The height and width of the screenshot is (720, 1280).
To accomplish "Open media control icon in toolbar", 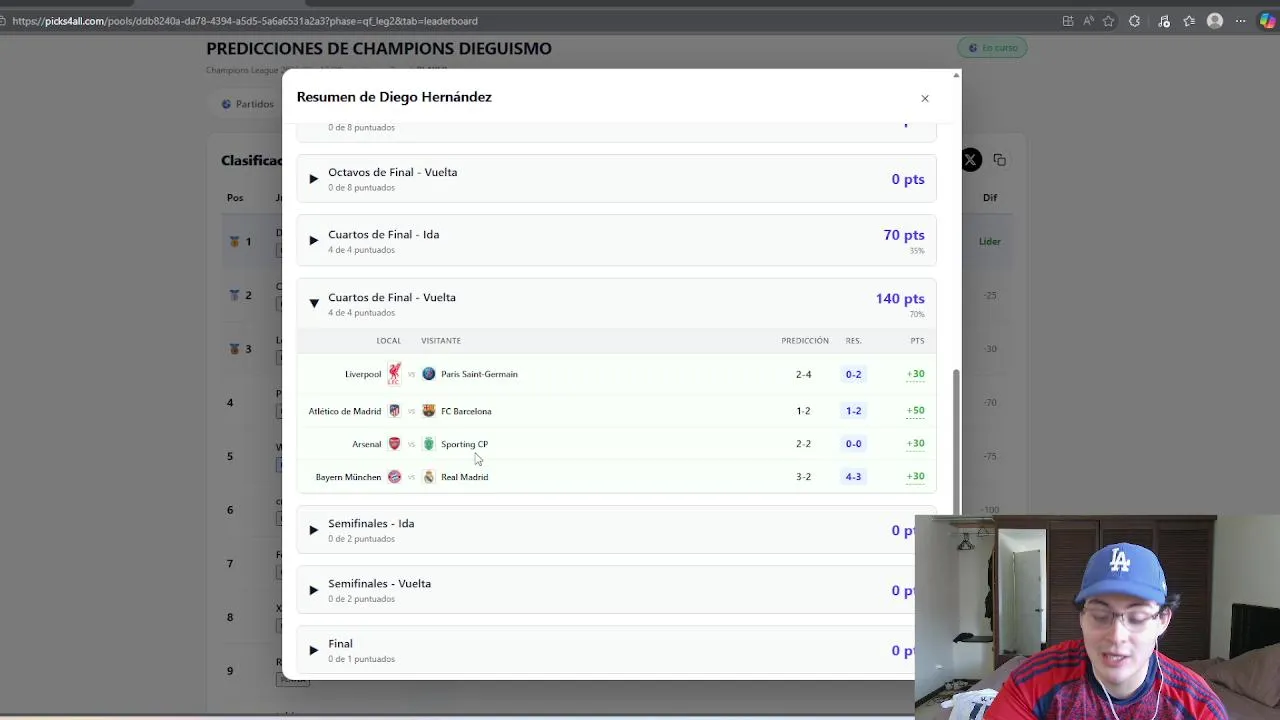I will click(1163, 21).
